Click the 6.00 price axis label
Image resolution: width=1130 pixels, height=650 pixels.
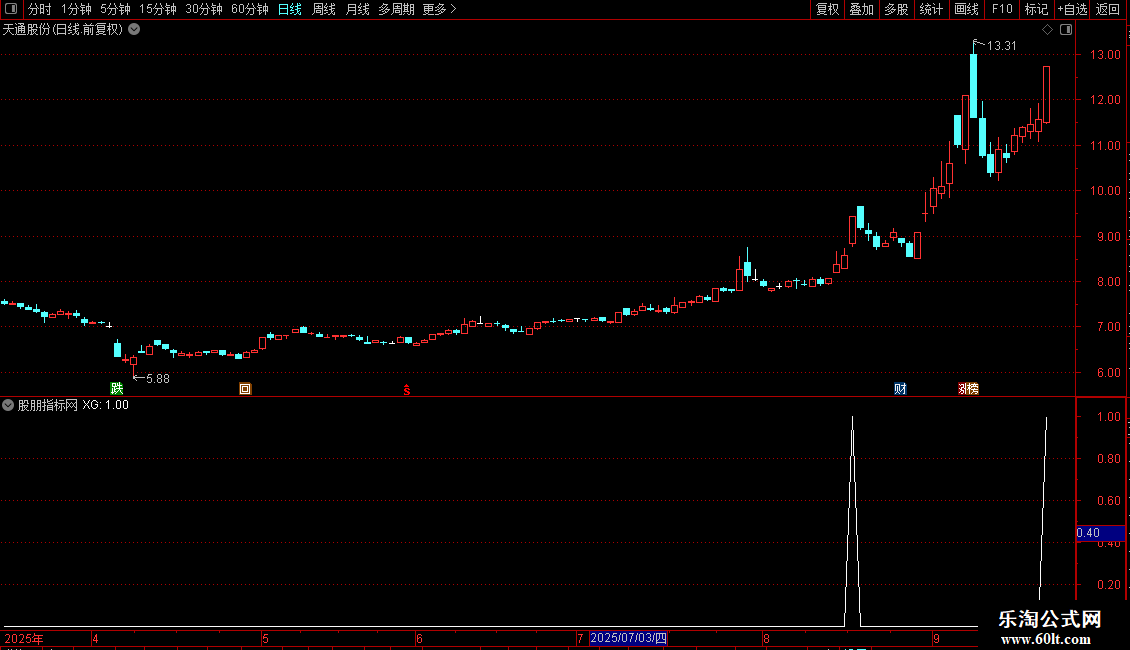click(x=1108, y=373)
